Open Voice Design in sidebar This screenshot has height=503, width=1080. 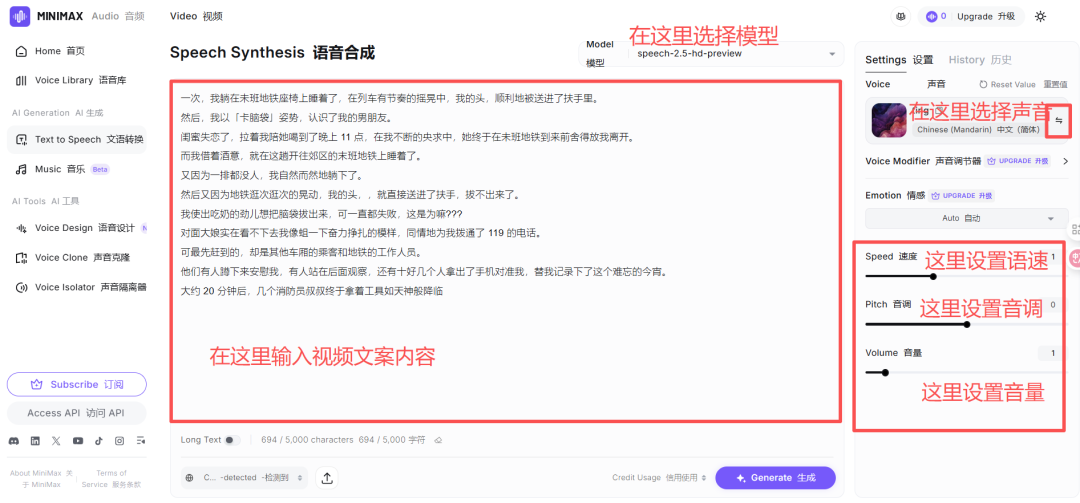(76, 228)
